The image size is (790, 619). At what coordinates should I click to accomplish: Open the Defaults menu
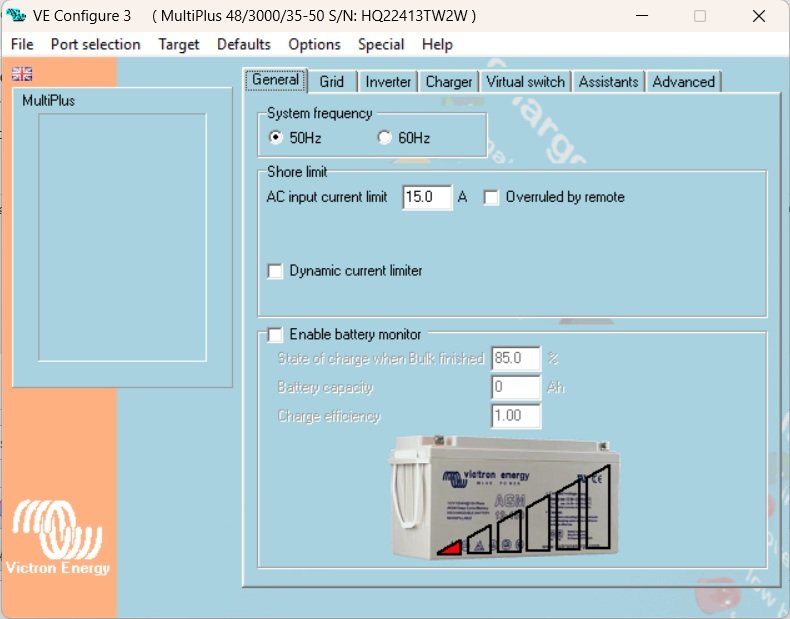pyautogui.click(x=244, y=44)
